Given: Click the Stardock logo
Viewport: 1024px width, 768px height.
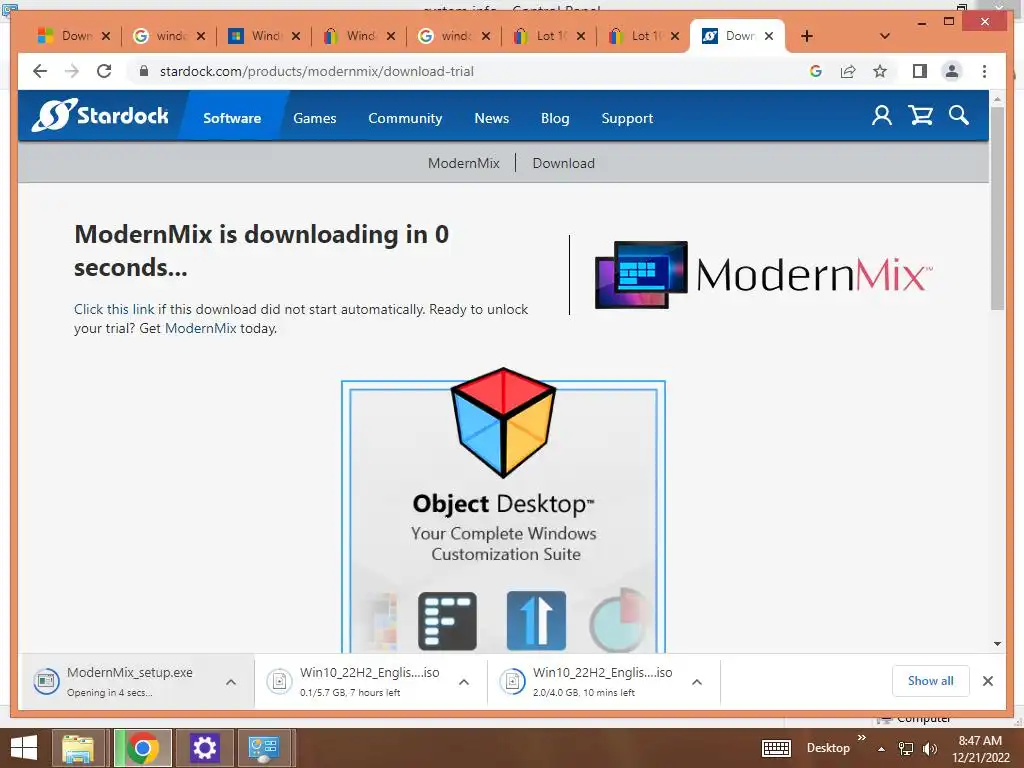Looking at the screenshot, I should (100, 116).
